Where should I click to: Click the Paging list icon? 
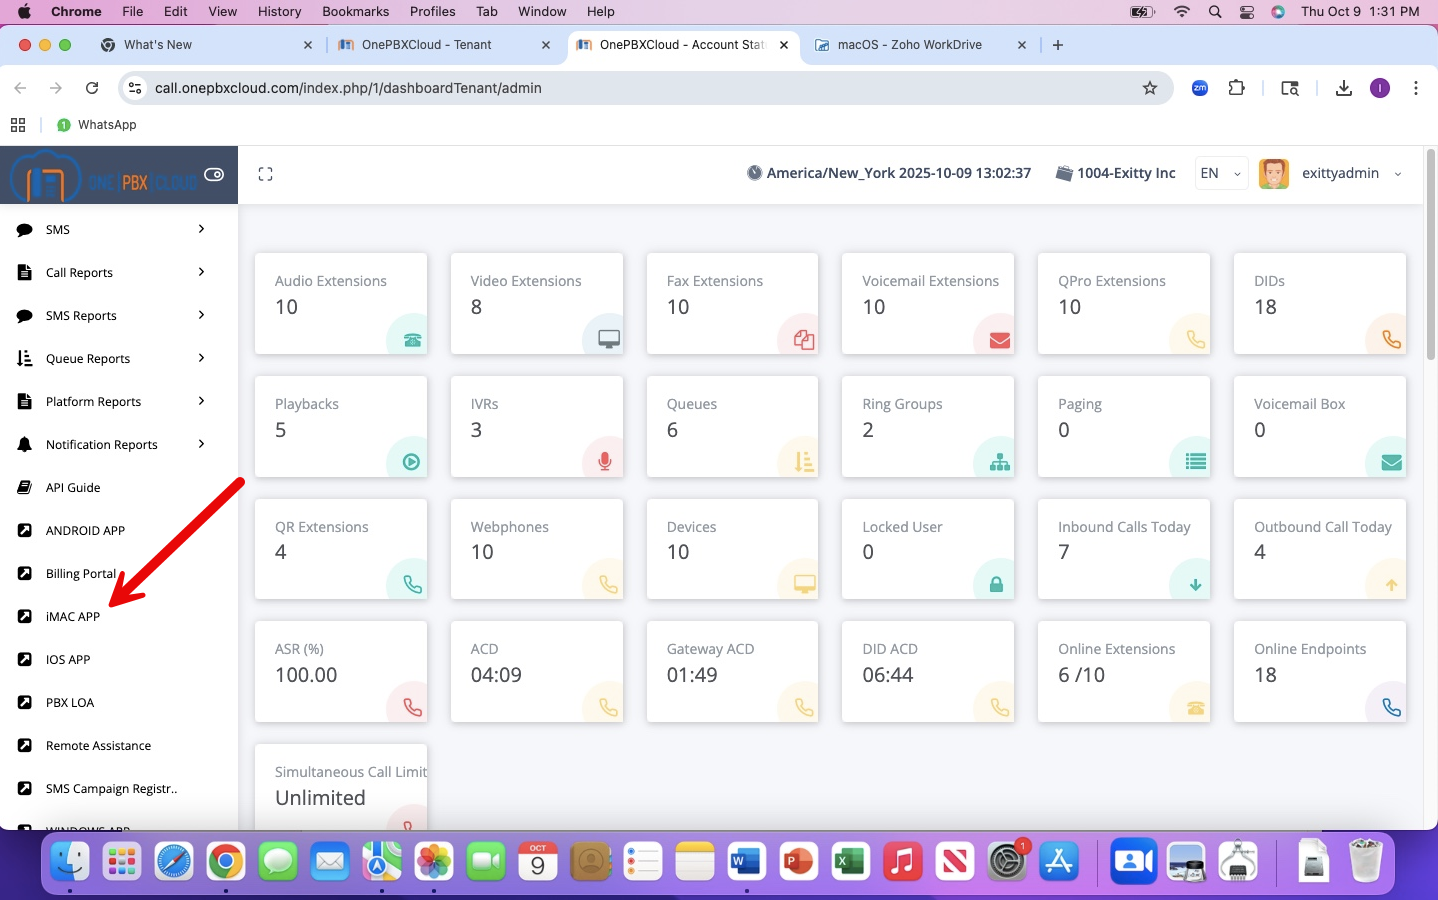[1195, 462]
